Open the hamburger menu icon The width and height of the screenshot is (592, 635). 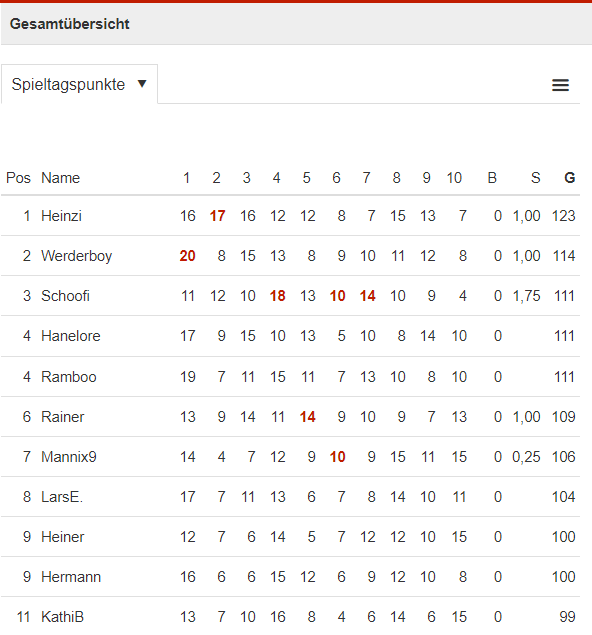click(560, 85)
